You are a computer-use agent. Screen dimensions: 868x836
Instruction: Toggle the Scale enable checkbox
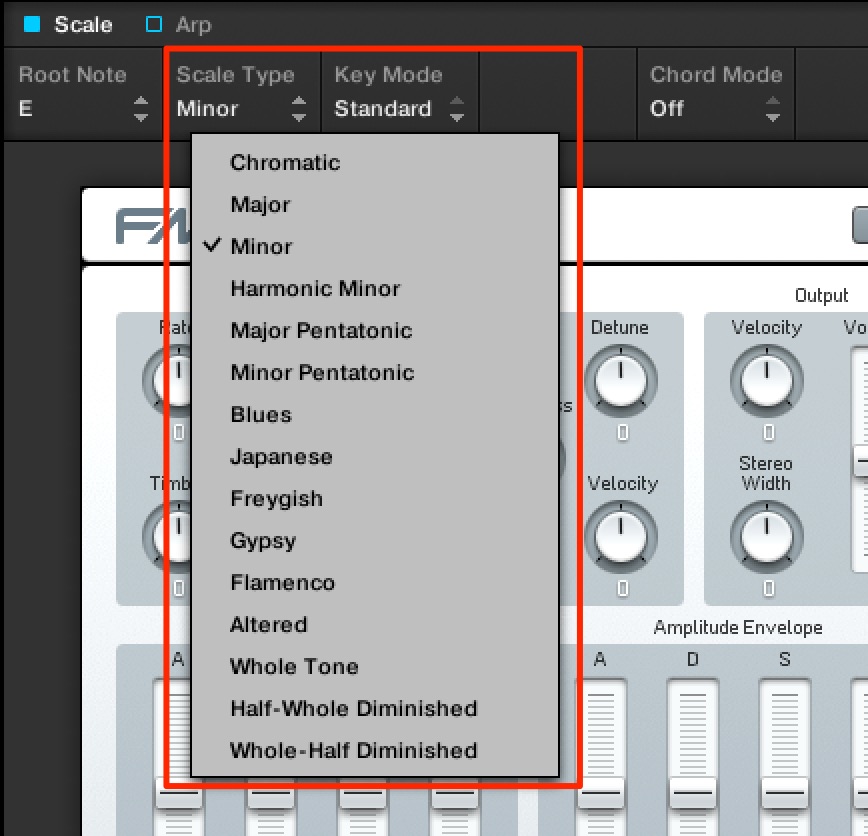32,24
